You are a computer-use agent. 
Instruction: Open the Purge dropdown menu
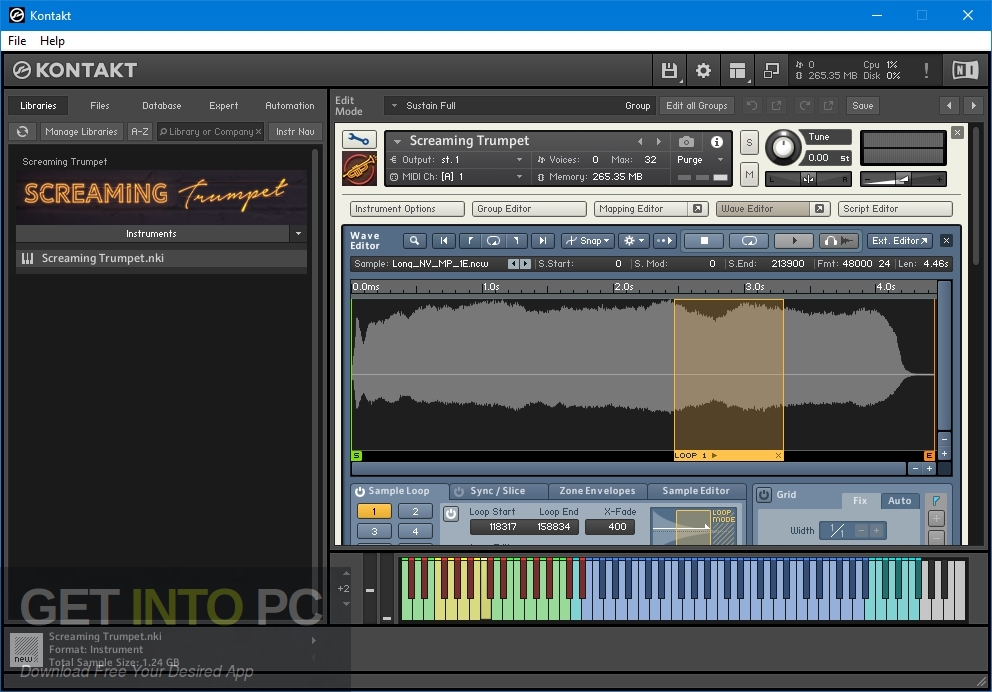click(720, 160)
